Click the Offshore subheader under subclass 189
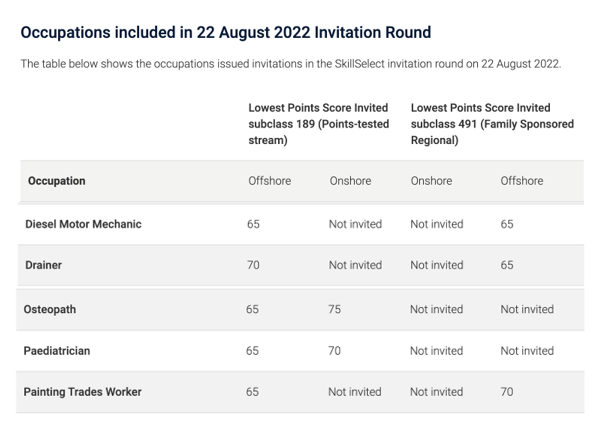 269,181
